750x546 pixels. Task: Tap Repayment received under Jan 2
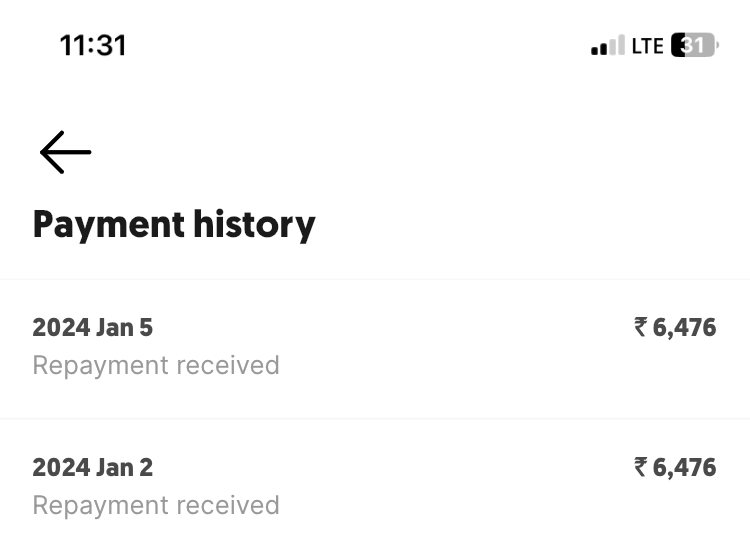[x=156, y=505]
